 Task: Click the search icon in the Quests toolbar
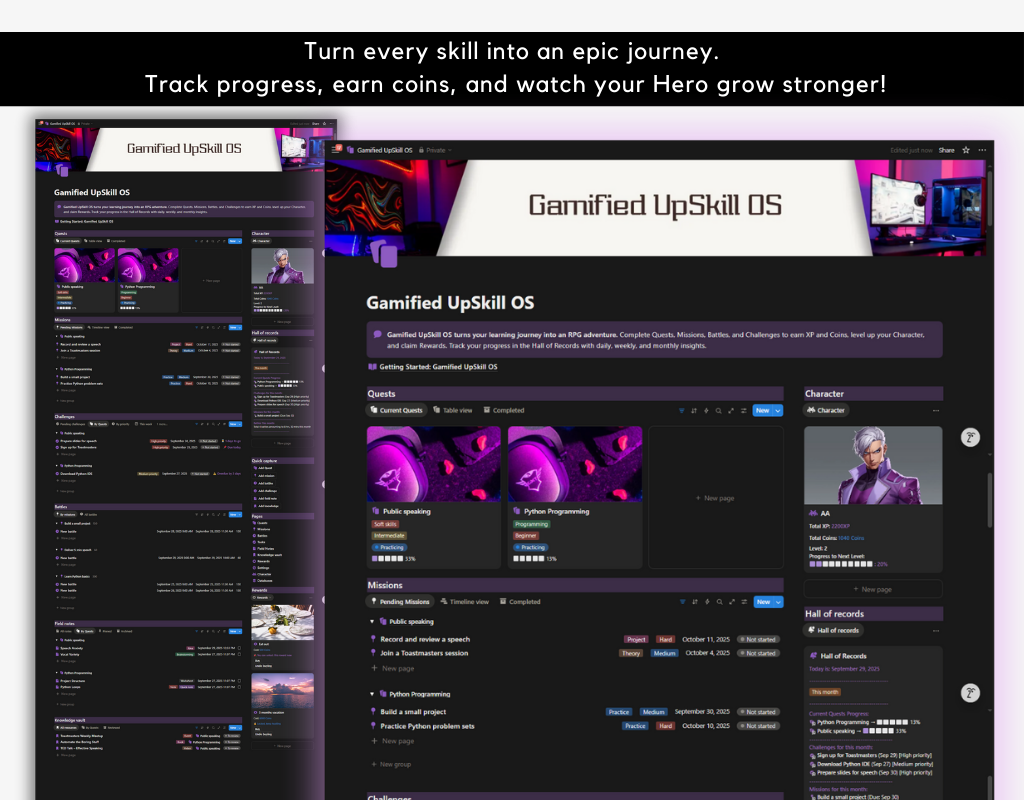click(718, 411)
